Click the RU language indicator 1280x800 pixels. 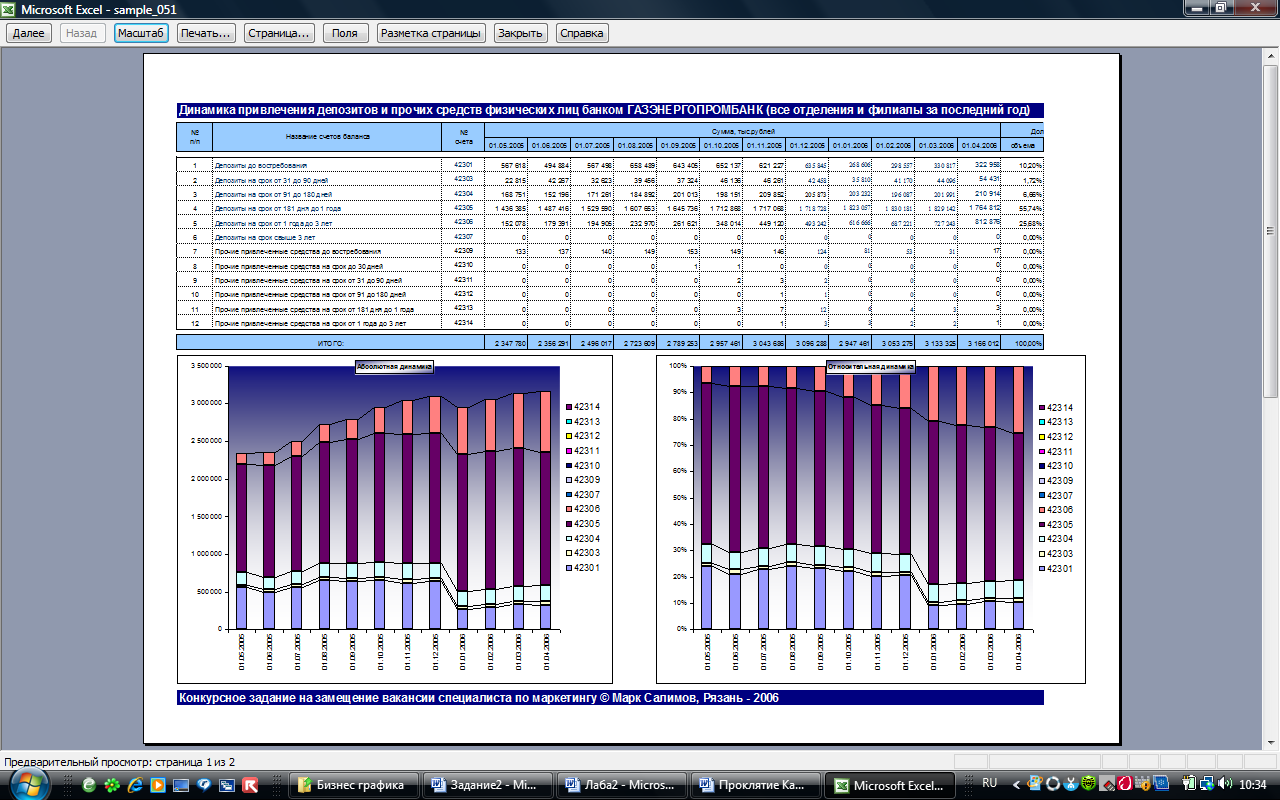point(990,783)
